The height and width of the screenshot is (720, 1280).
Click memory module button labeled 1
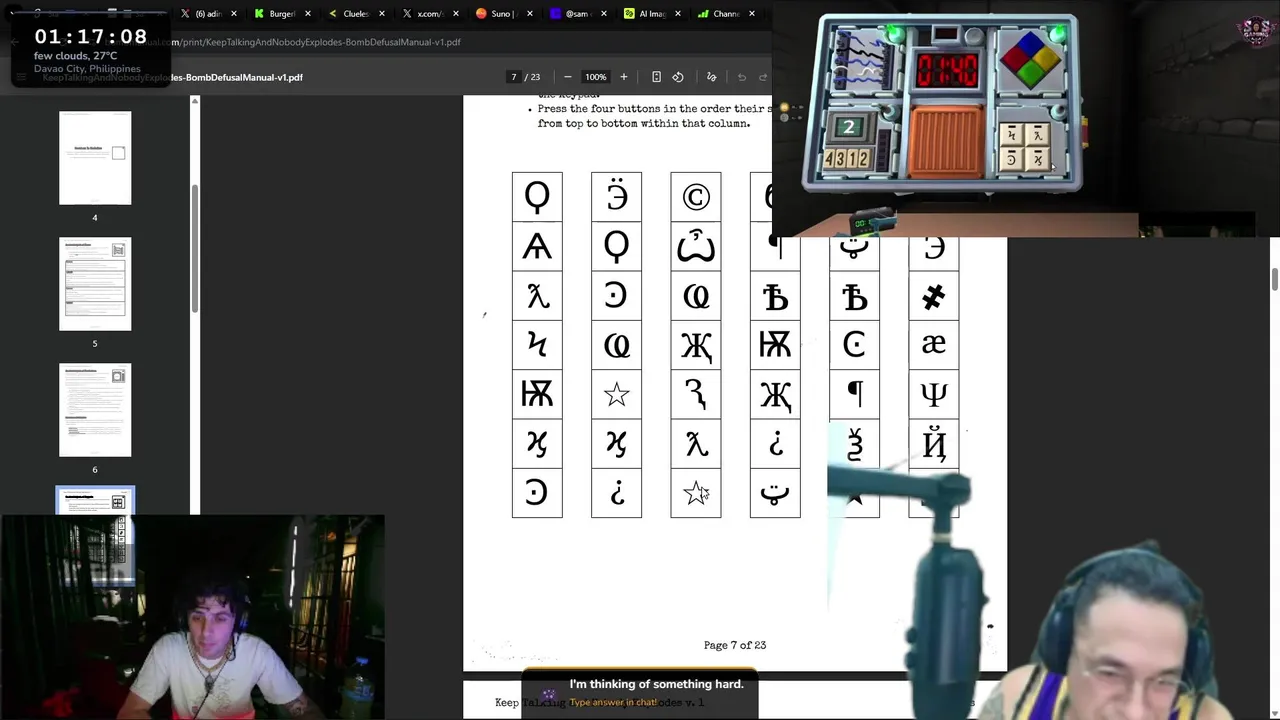pyautogui.click(x=852, y=158)
